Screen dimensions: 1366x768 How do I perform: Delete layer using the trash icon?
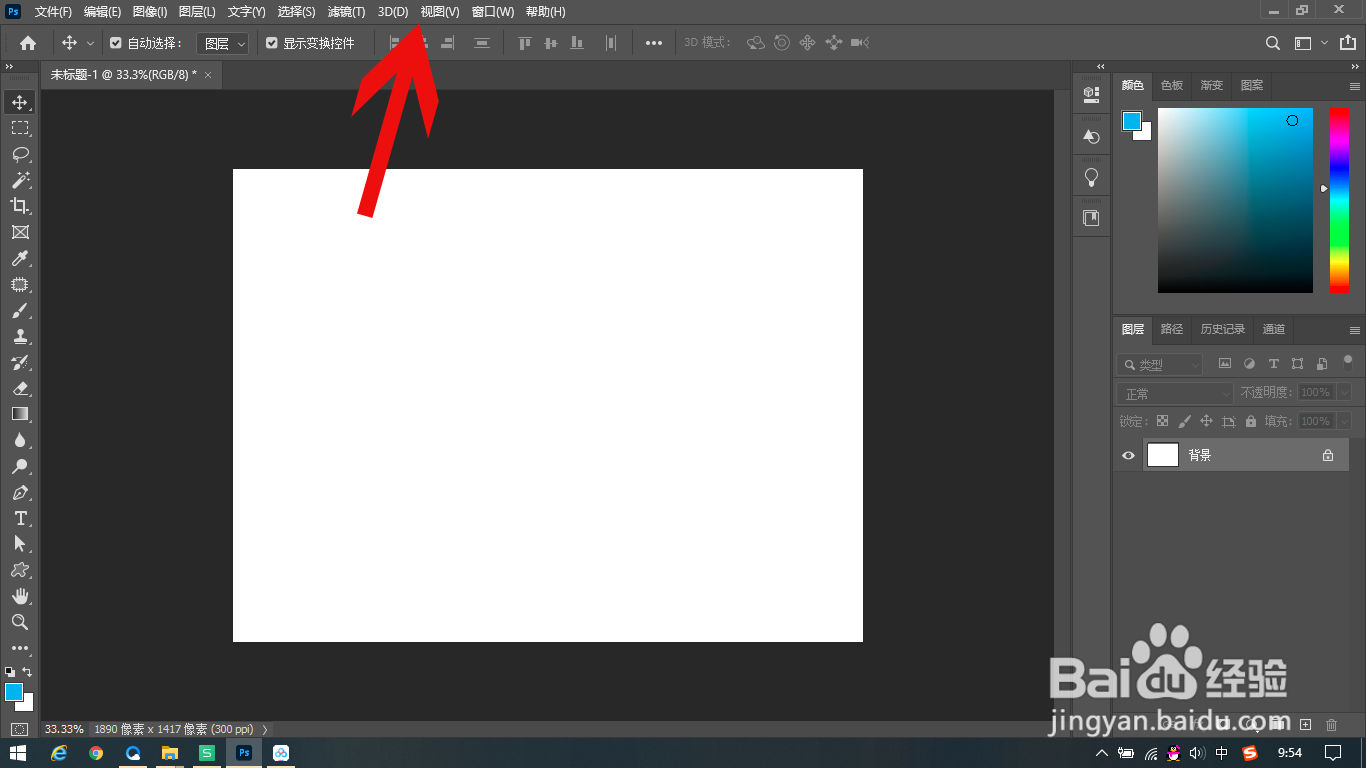tap(1331, 724)
